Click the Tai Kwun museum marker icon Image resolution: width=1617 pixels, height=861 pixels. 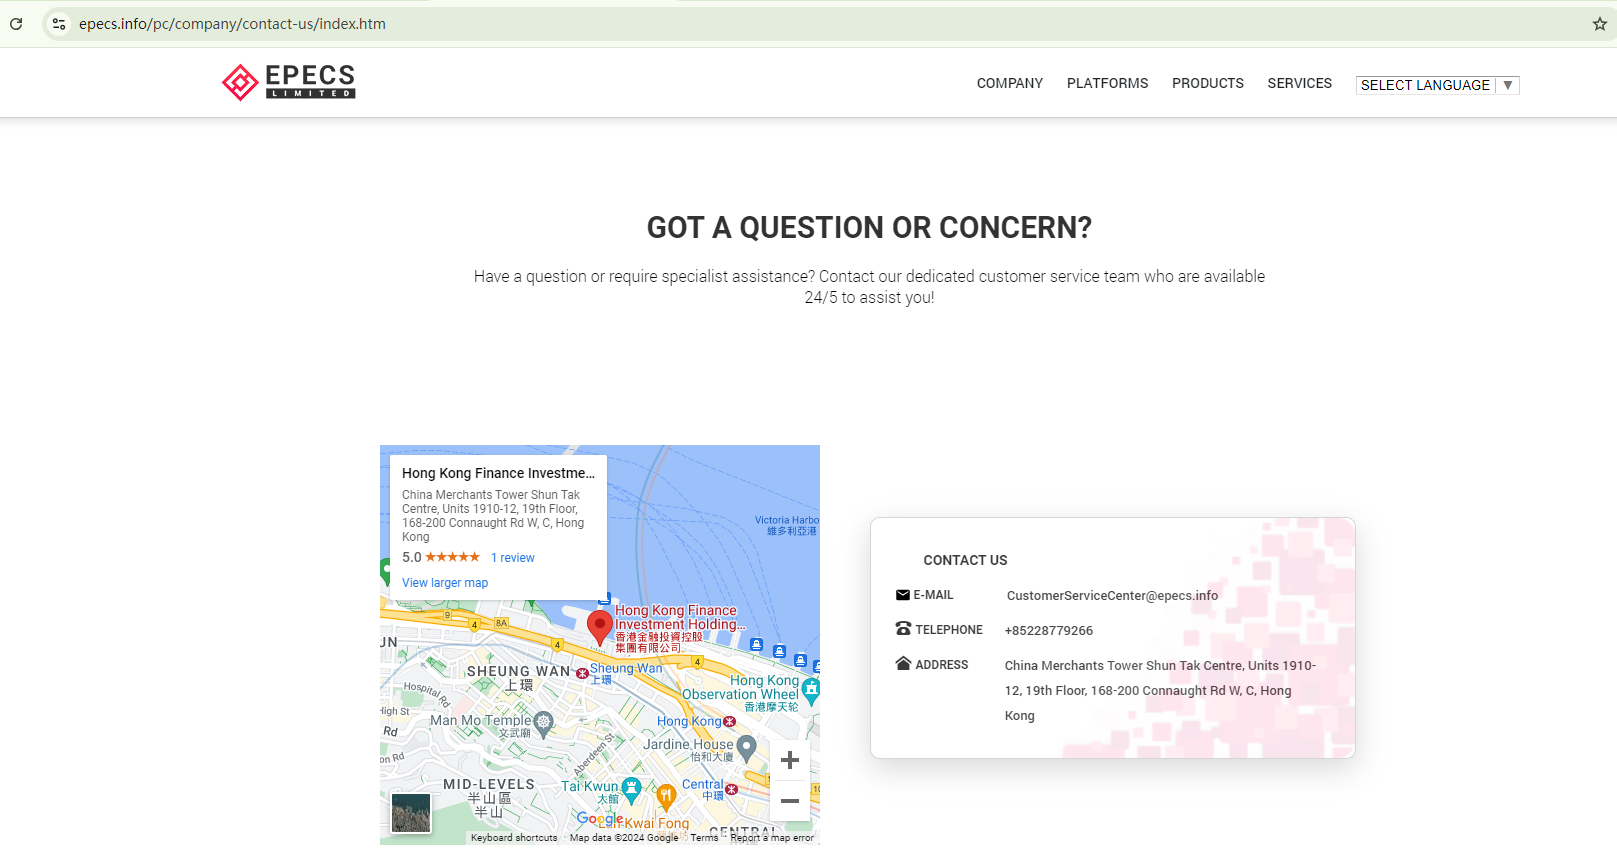click(631, 790)
